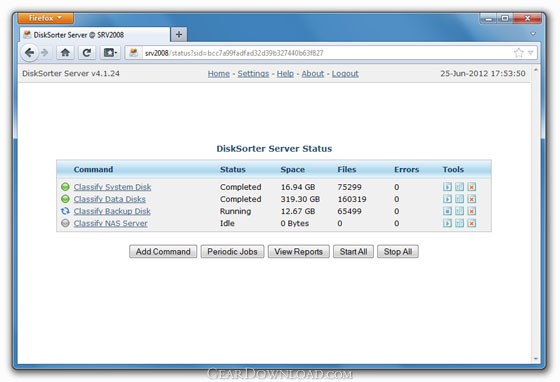Open the Help link

pos(285,74)
